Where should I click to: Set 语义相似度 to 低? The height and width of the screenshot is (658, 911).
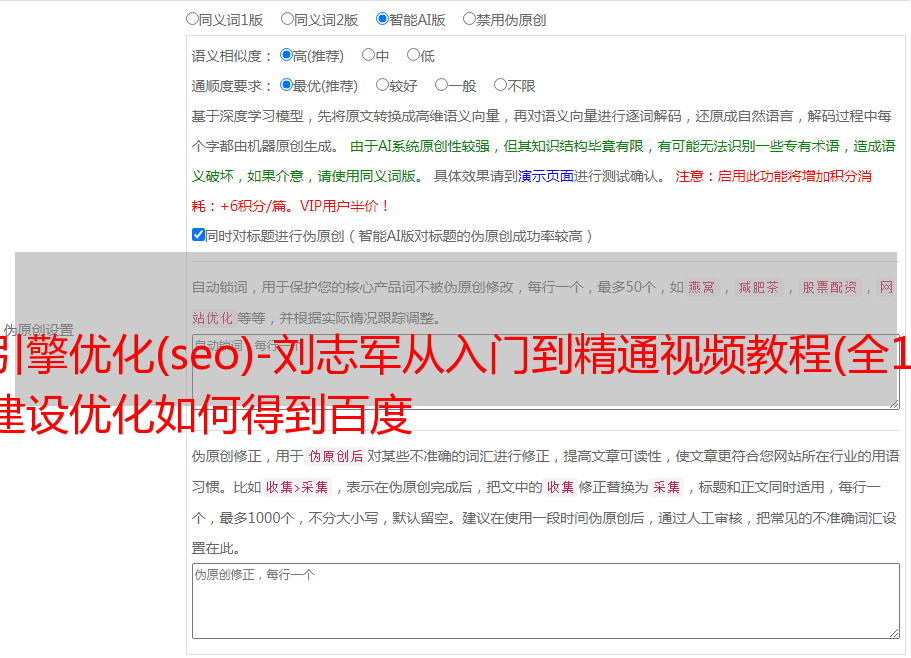click(x=413, y=55)
